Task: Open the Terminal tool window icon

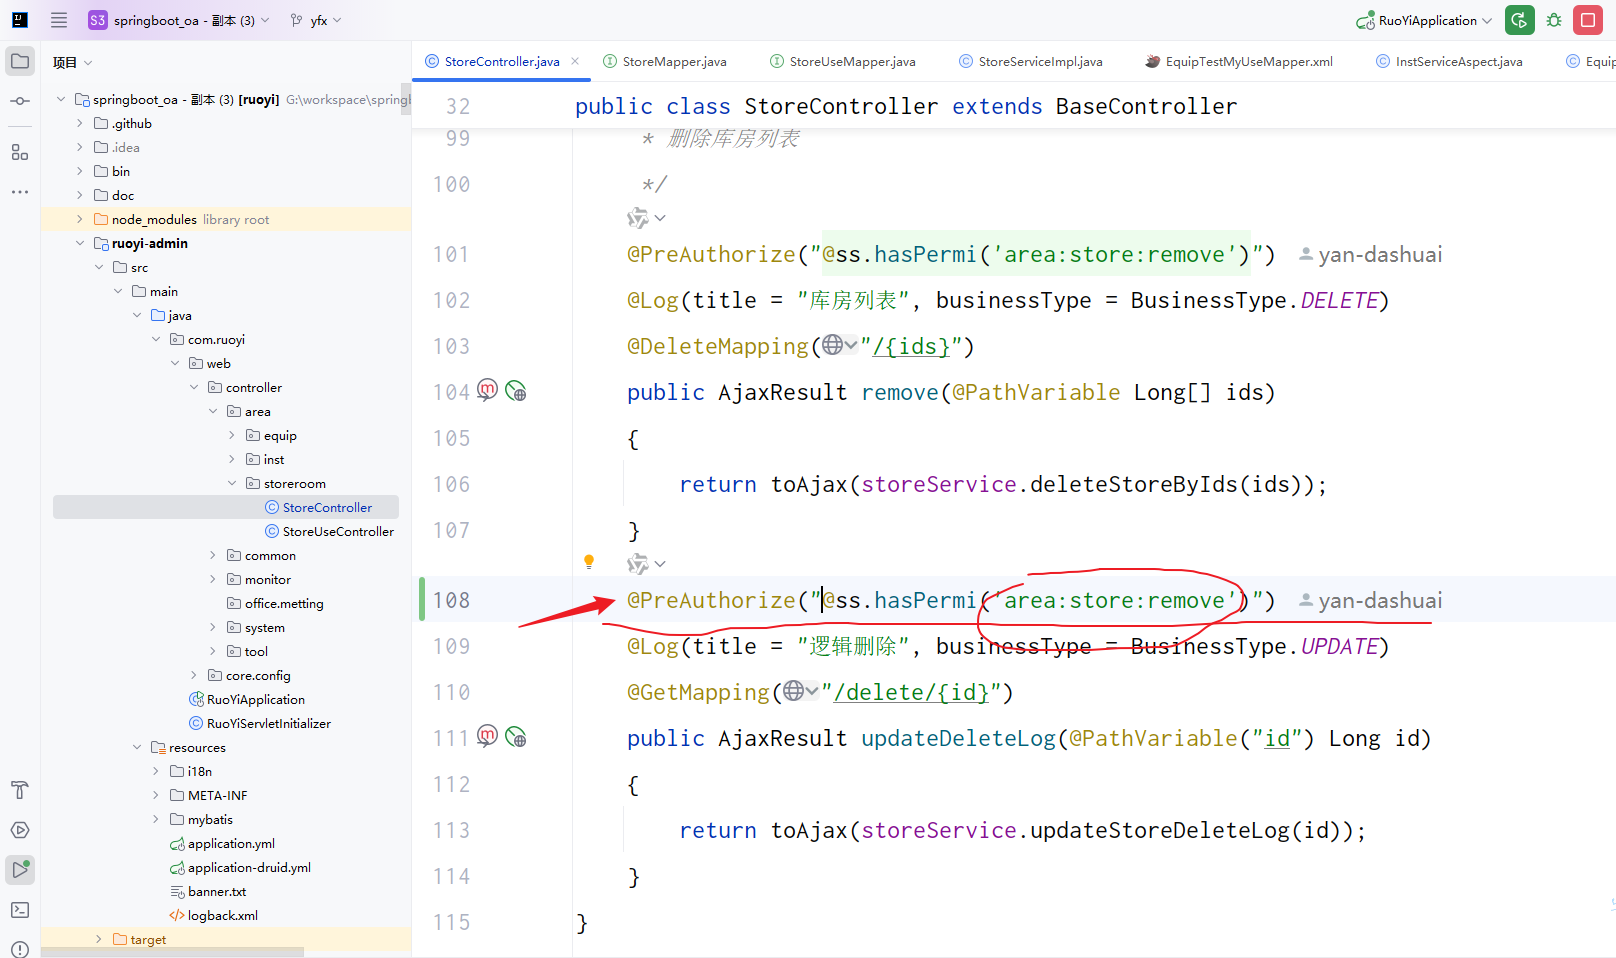Action: (20, 910)
